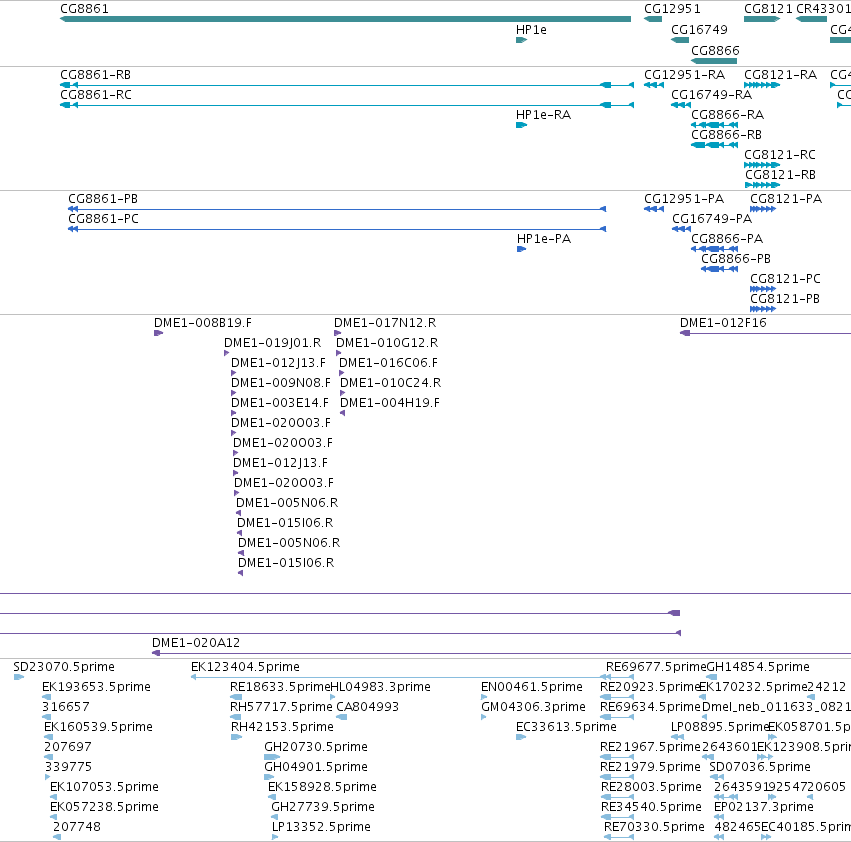Open the RE69677.5prime EST label

tap(656, 666)
